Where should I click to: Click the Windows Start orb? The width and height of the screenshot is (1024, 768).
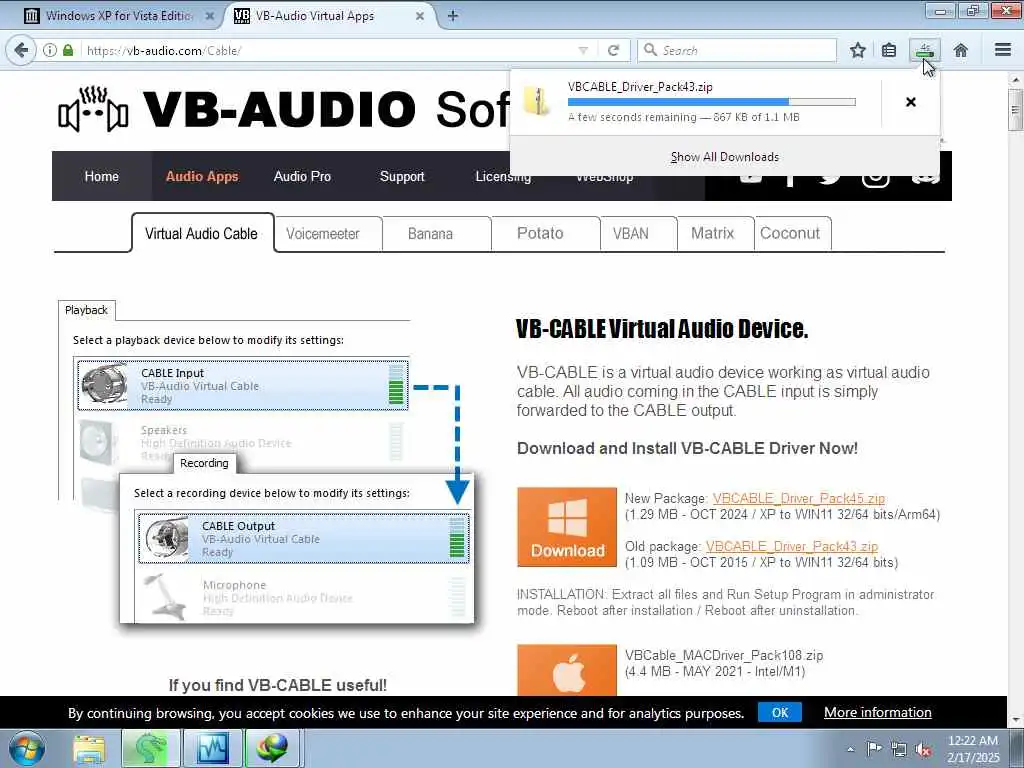(26, 748)
